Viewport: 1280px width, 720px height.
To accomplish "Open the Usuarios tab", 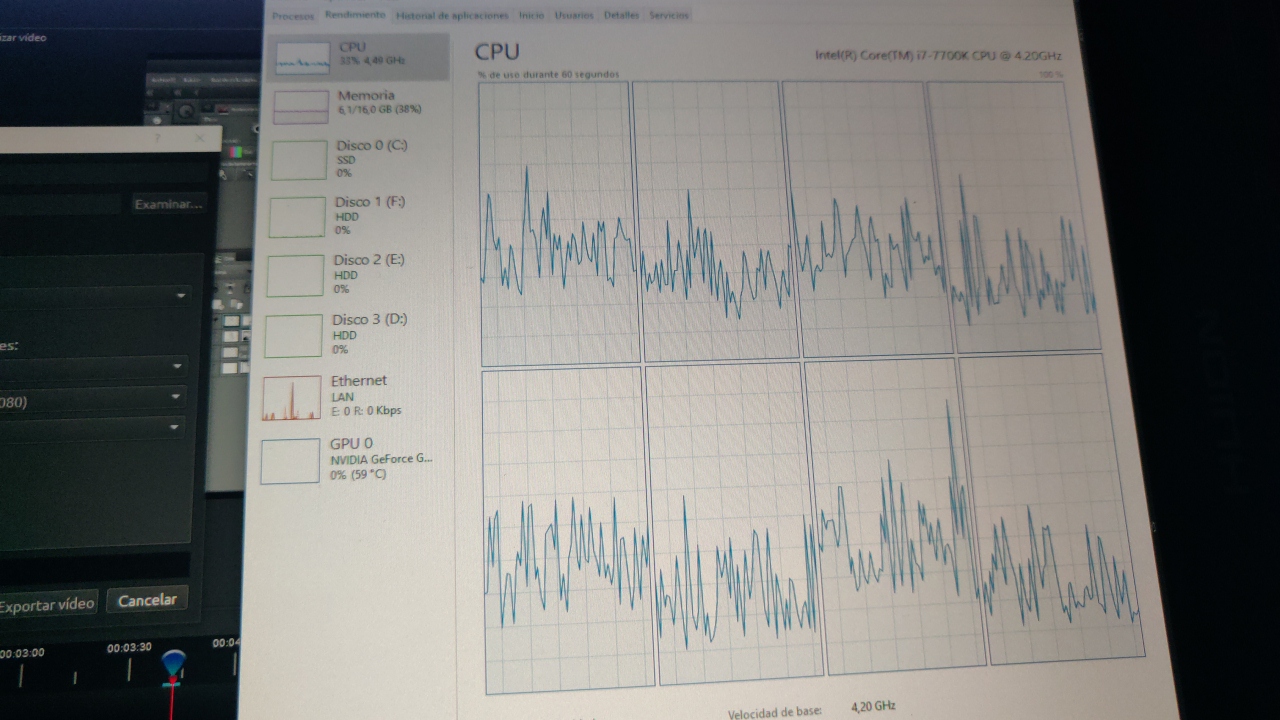I will [x=573, y=15].
